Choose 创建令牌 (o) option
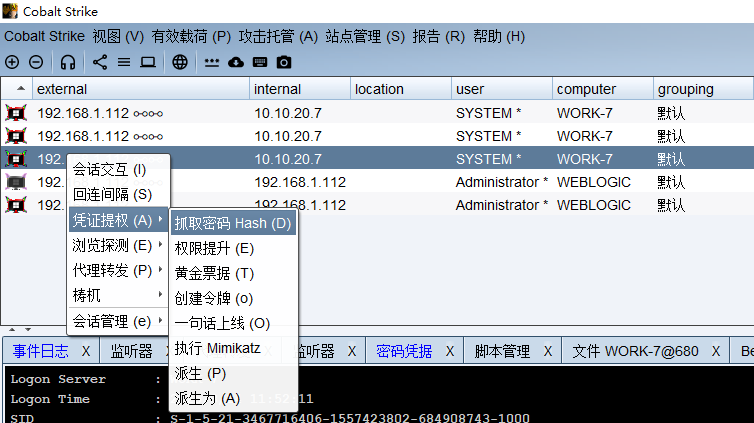This screenshot has width=754, height=423. click(233, 299)
